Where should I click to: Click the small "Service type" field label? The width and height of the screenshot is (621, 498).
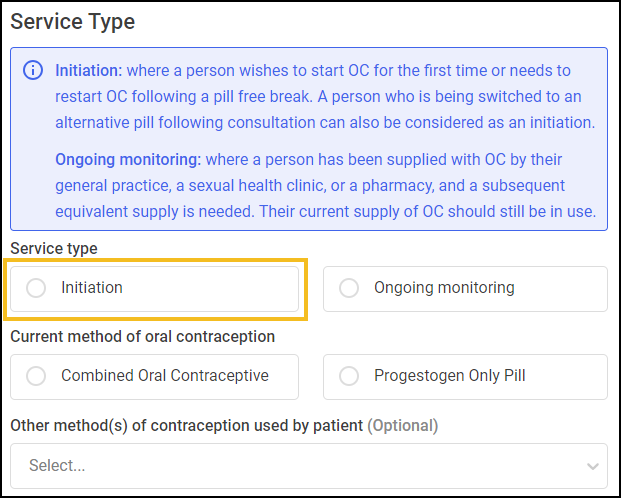click(54, 249)
